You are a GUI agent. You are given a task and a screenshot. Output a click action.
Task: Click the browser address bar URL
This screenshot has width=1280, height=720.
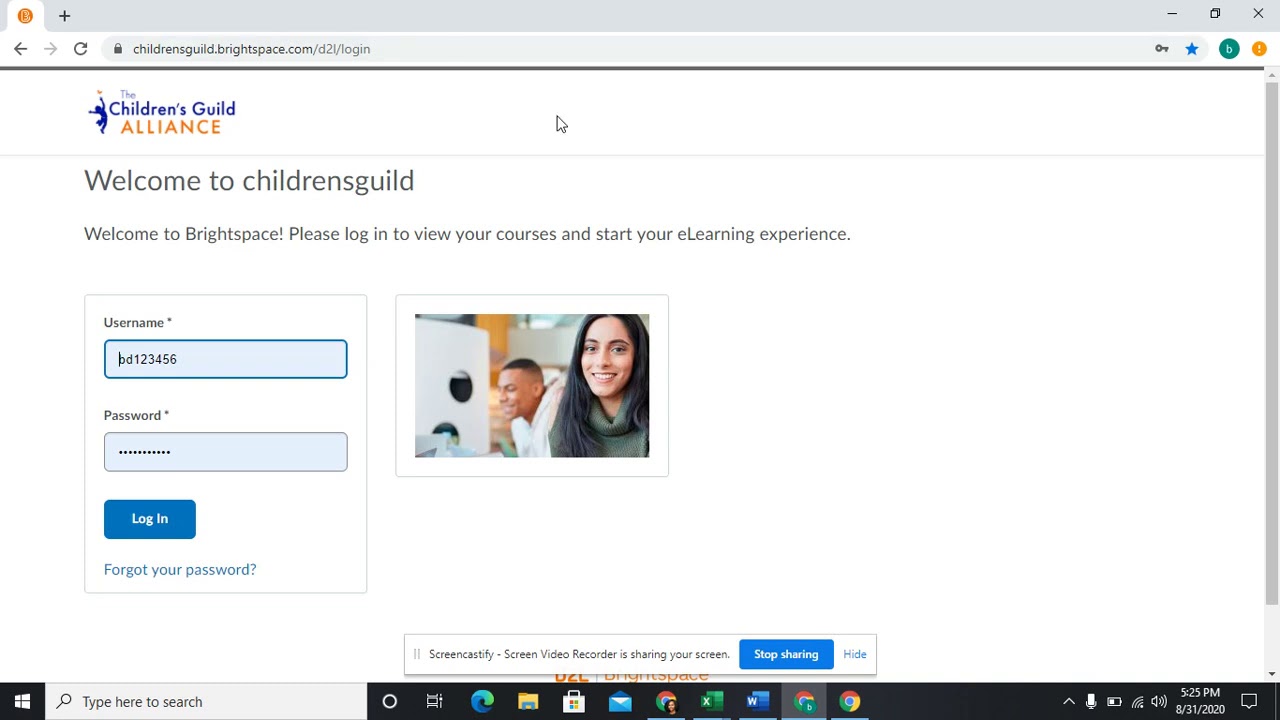(251, 49)
